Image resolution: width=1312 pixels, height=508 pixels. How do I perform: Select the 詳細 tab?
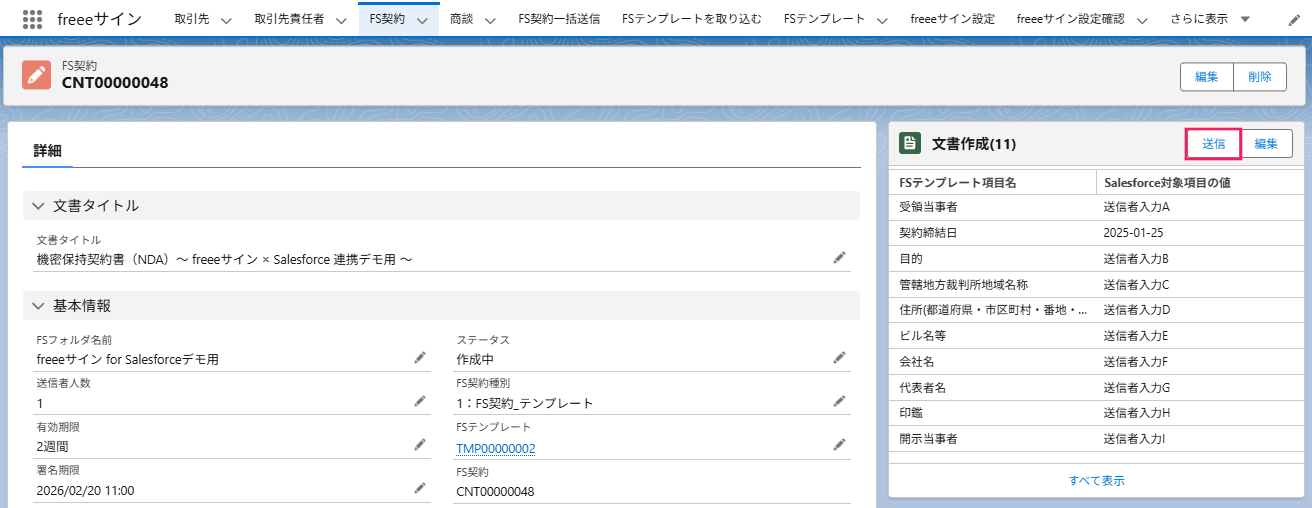pos(47,151)
